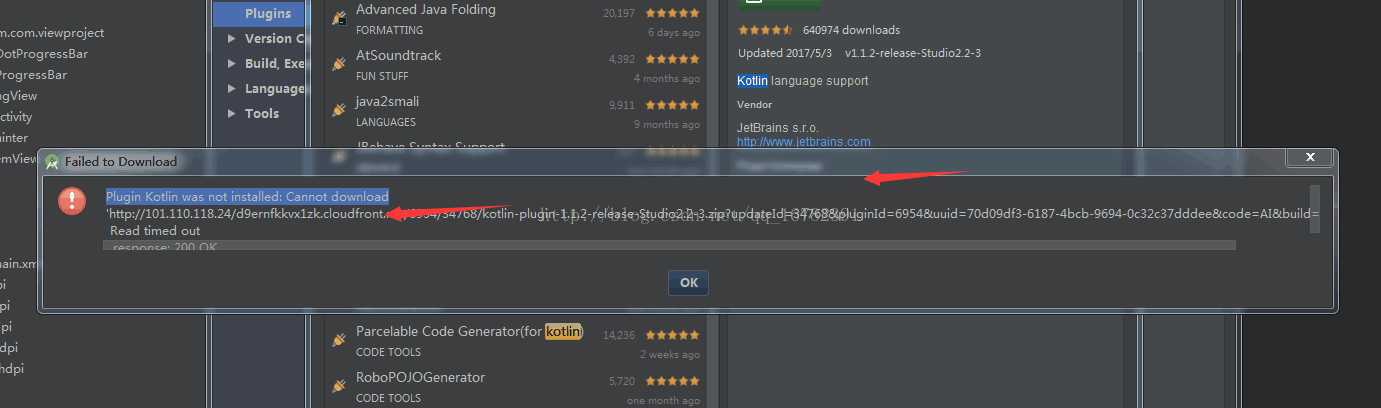Select the Tools settings category
Screen dimensions: 1381x408
pos(262,113)
